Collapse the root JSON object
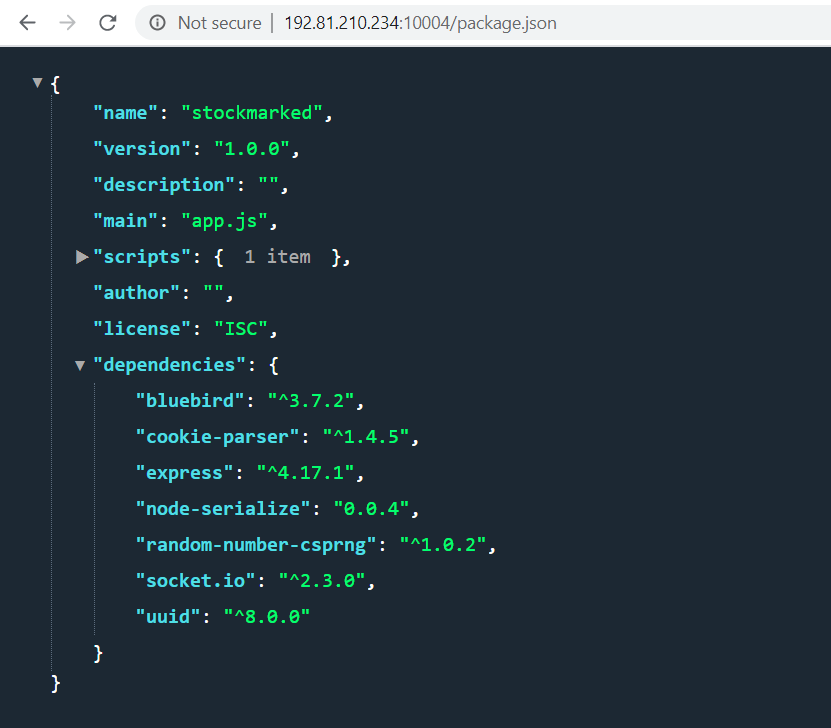The height and width of the screenshot is (728, 831). pos(37,82)
